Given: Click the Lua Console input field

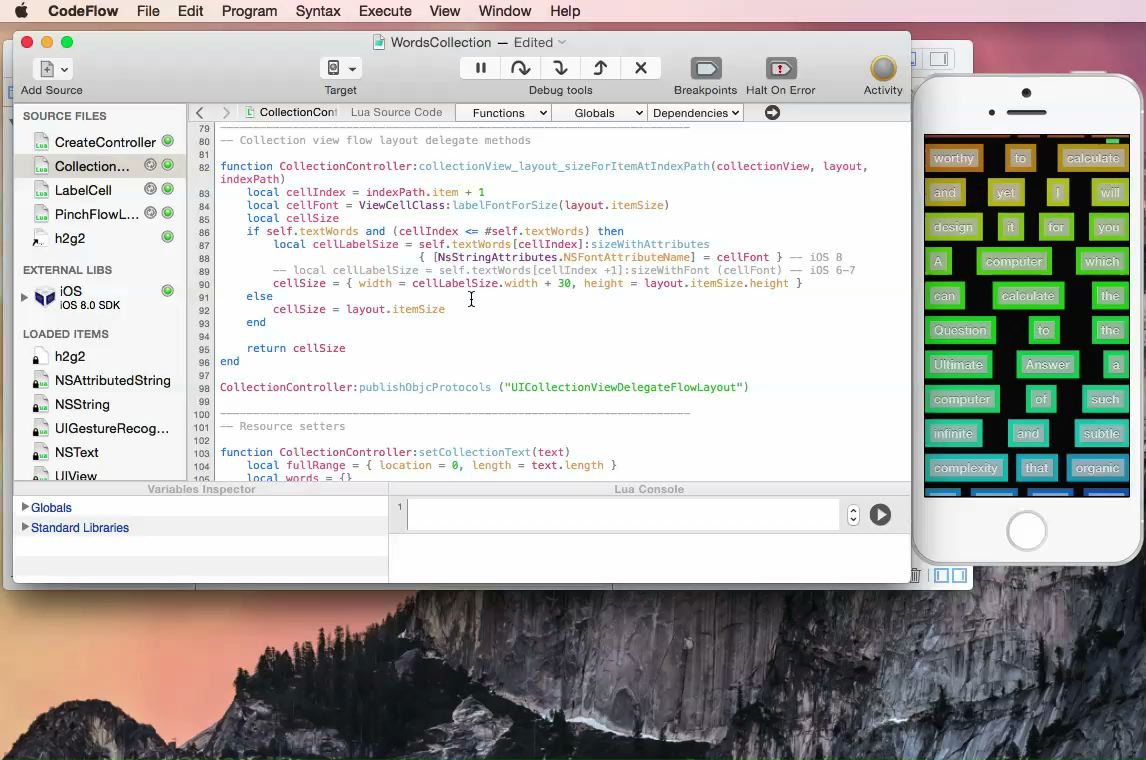Looking at the screenshot, I should tap(623, 515).
